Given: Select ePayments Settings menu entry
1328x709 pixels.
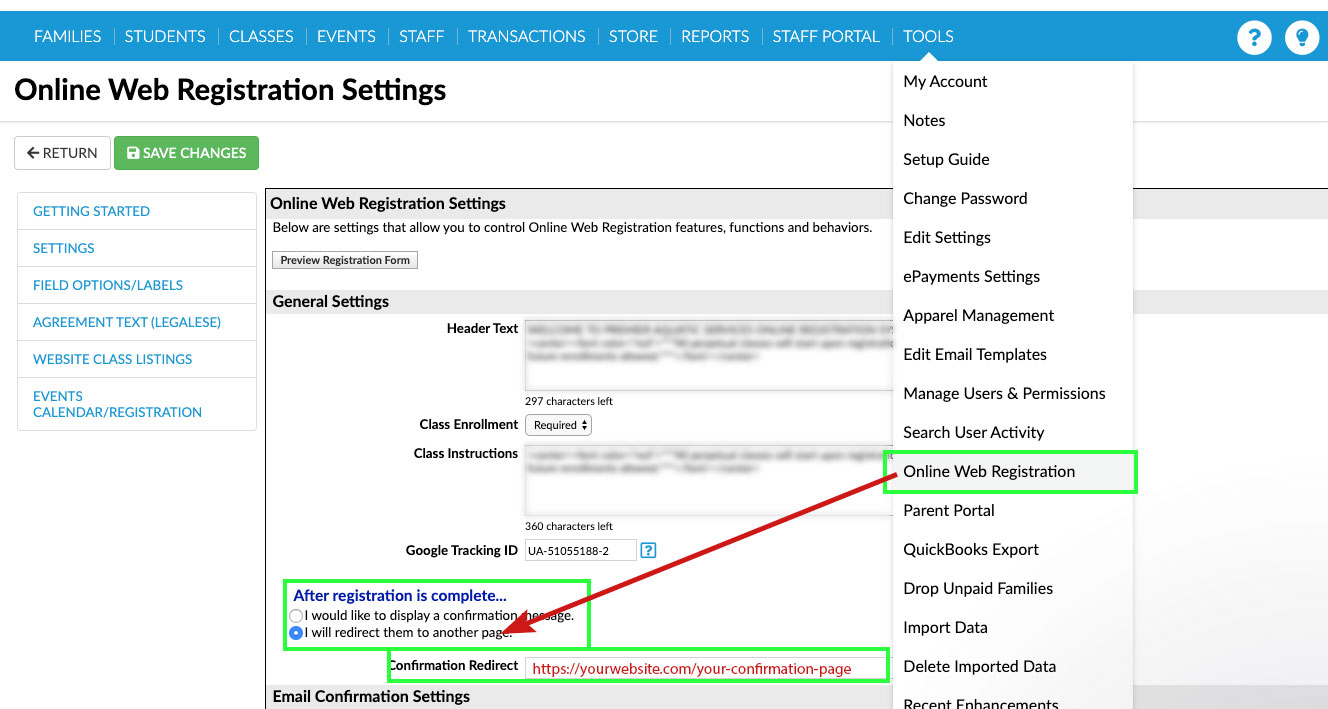Looking at the screenshot, I should click(971, 276).
